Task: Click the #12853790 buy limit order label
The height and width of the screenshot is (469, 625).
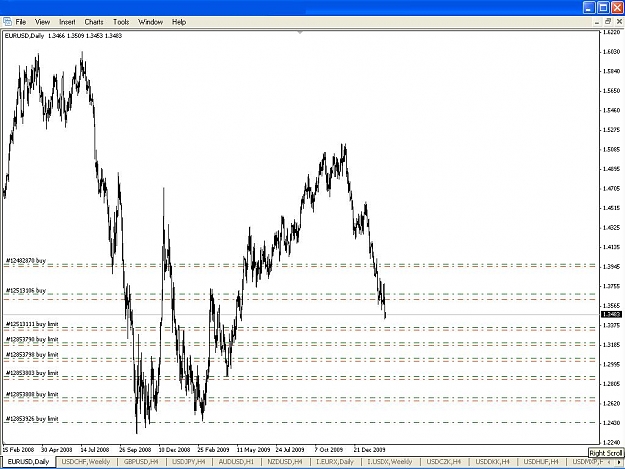Action: (x=32, y=339)
